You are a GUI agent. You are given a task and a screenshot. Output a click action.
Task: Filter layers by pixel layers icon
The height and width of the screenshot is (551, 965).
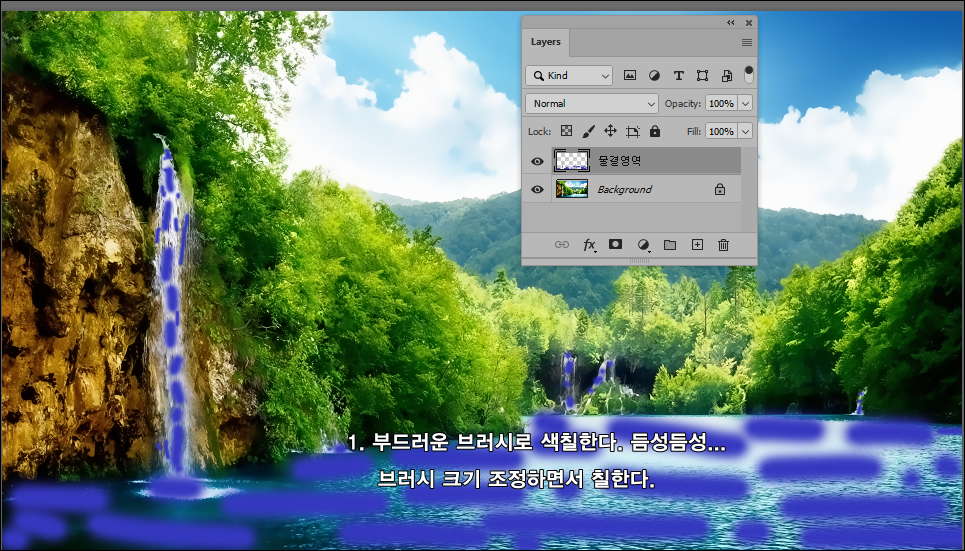[630, 75]
